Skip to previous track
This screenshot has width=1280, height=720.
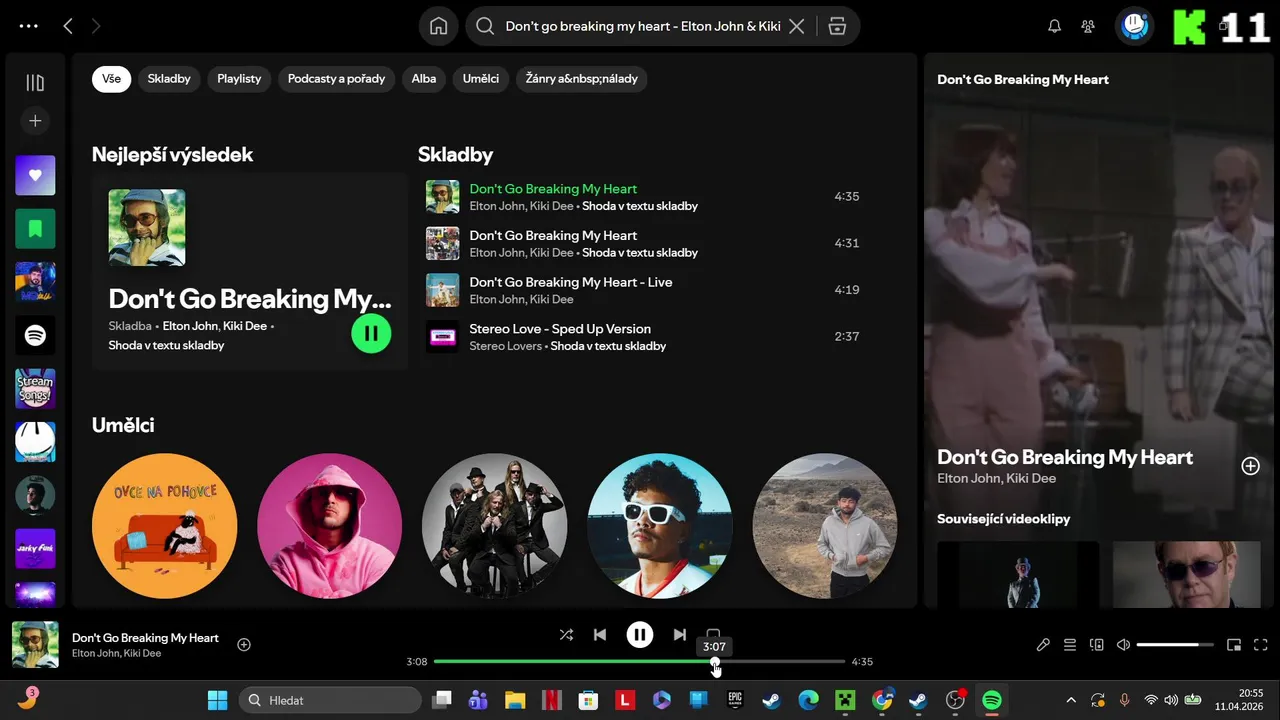point(600,635)
